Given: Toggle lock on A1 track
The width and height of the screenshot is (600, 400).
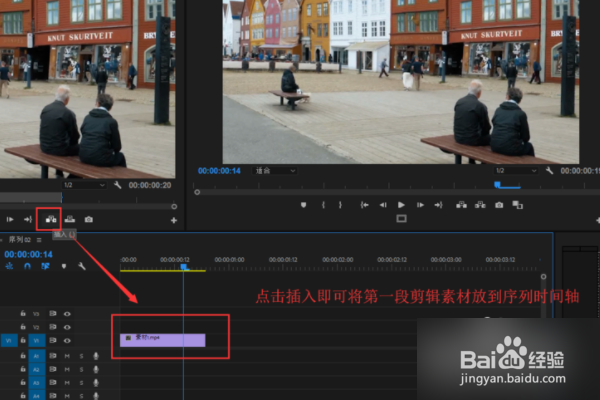Looking at the screenshot, I should point(23,356).
